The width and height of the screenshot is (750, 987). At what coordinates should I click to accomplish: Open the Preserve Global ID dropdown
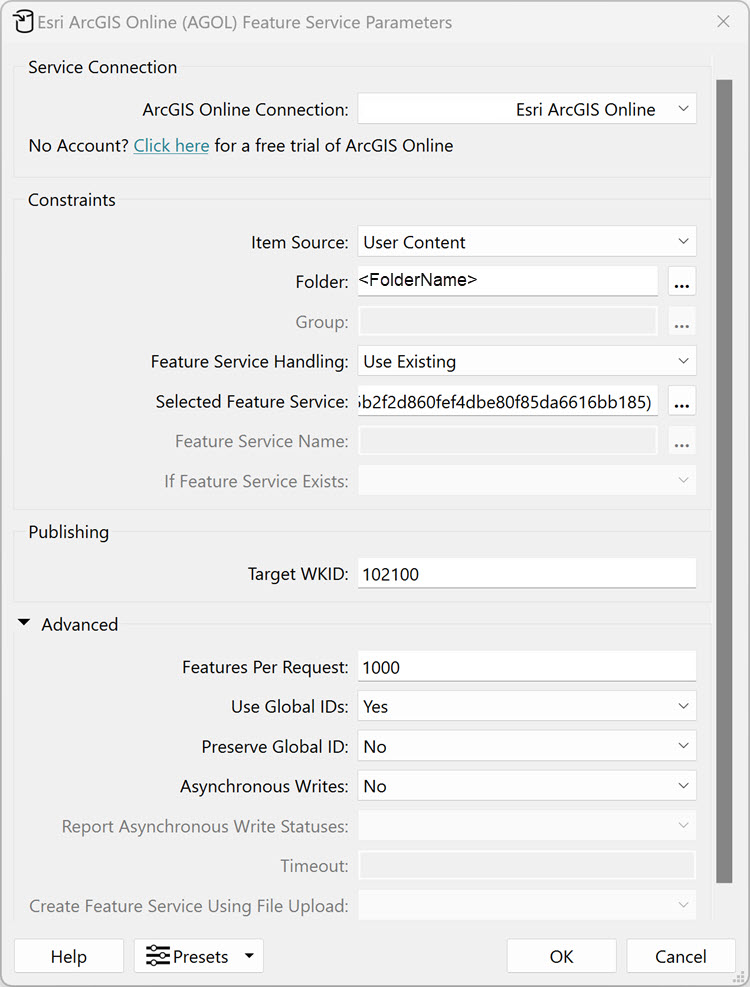pos(527,746)
